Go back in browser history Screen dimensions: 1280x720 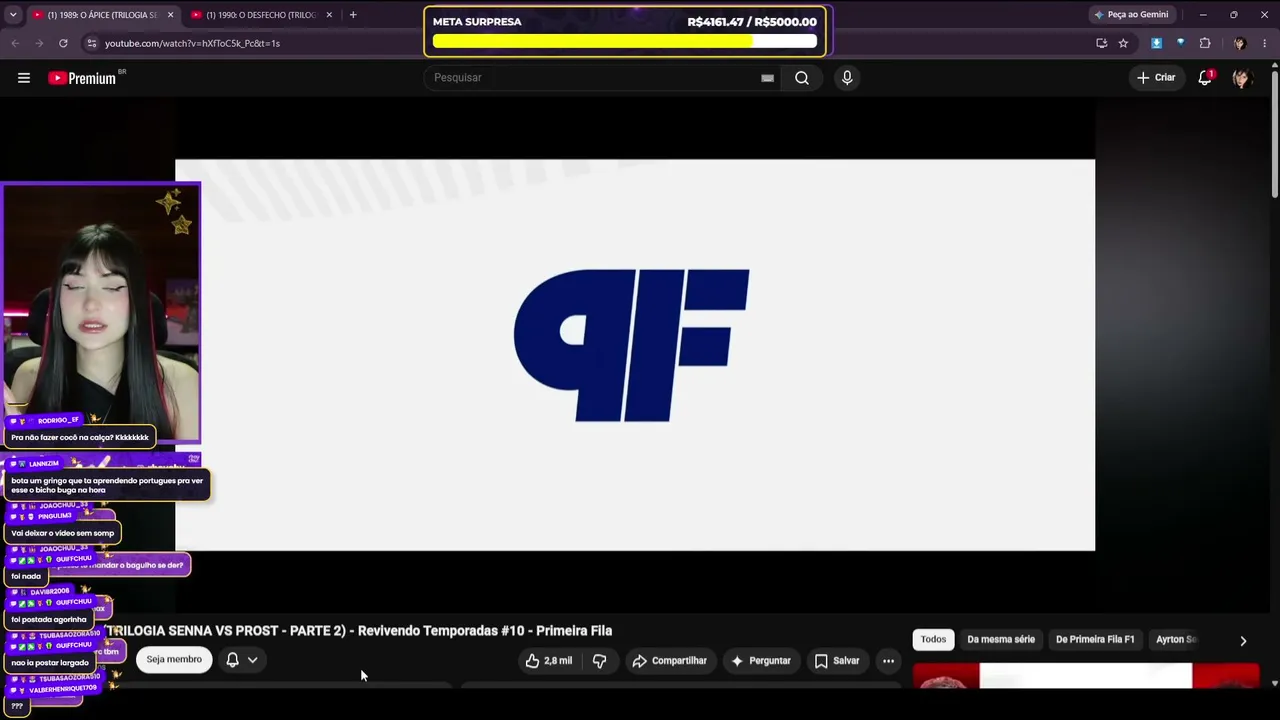[x=15, y=43]
